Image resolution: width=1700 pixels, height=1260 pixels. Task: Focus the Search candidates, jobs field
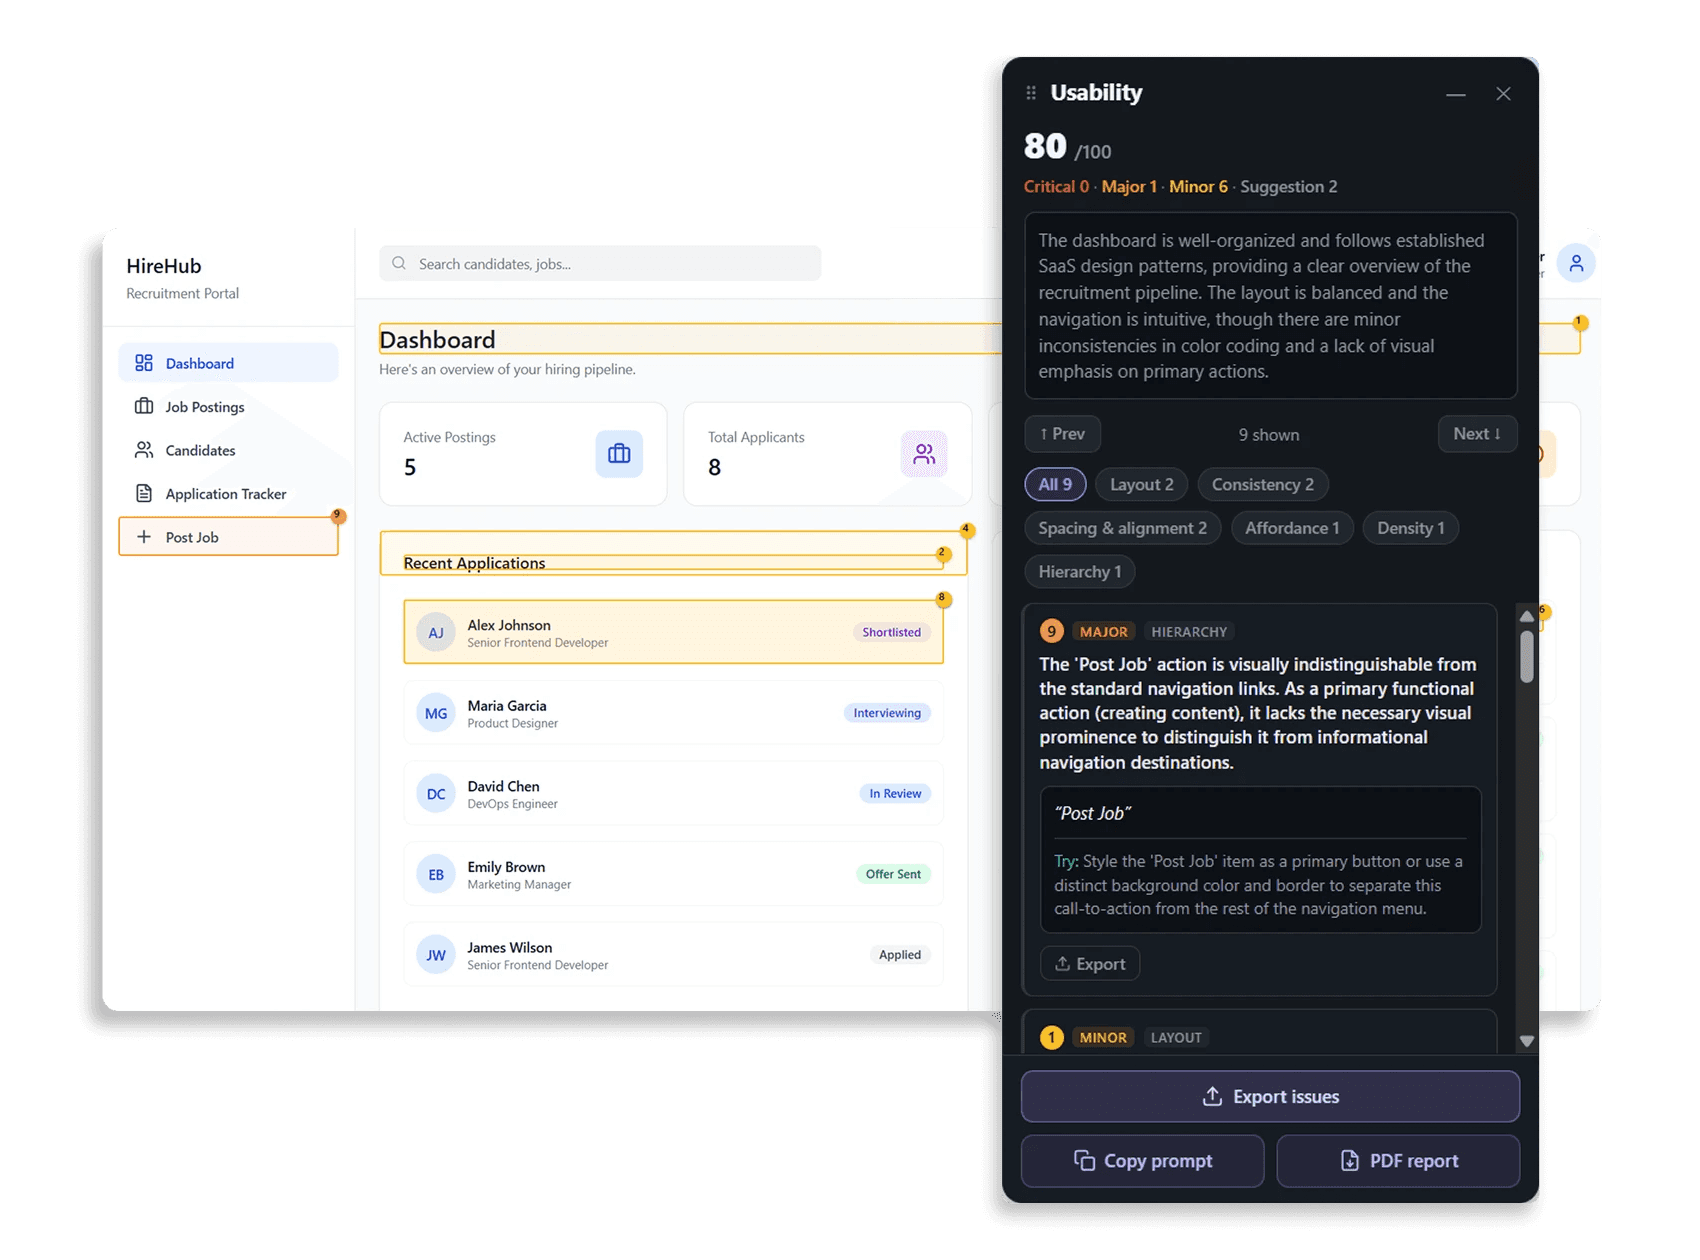(600, 263)
